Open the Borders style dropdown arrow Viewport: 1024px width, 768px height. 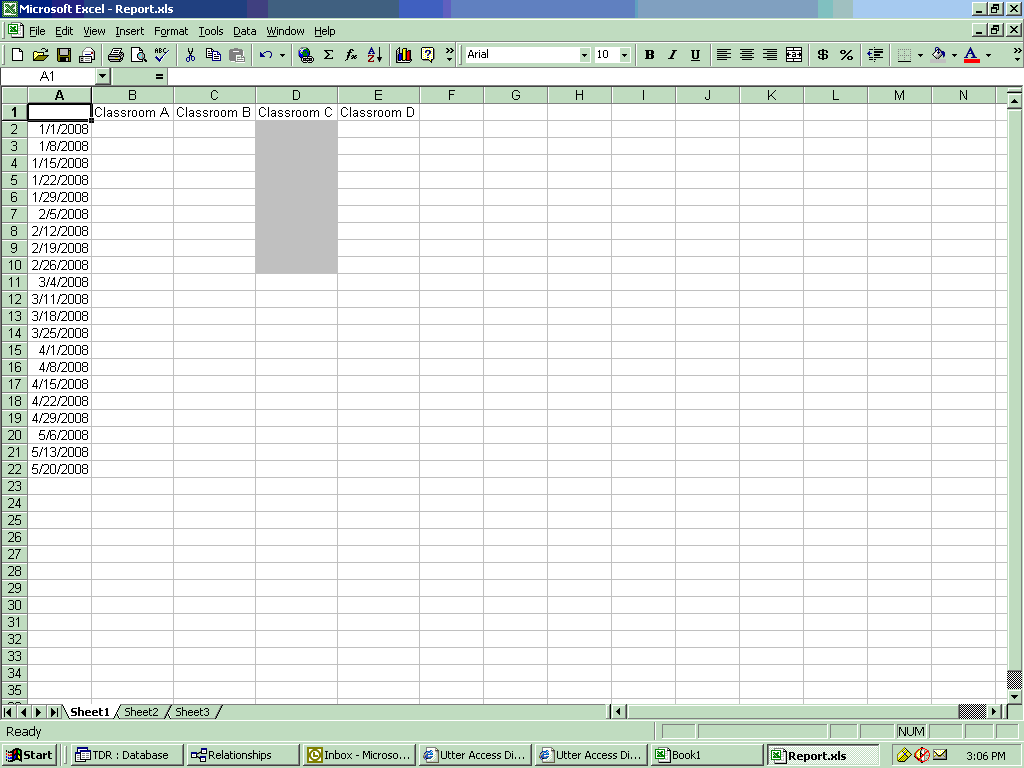pyautogui.click(x=920, y=55)
